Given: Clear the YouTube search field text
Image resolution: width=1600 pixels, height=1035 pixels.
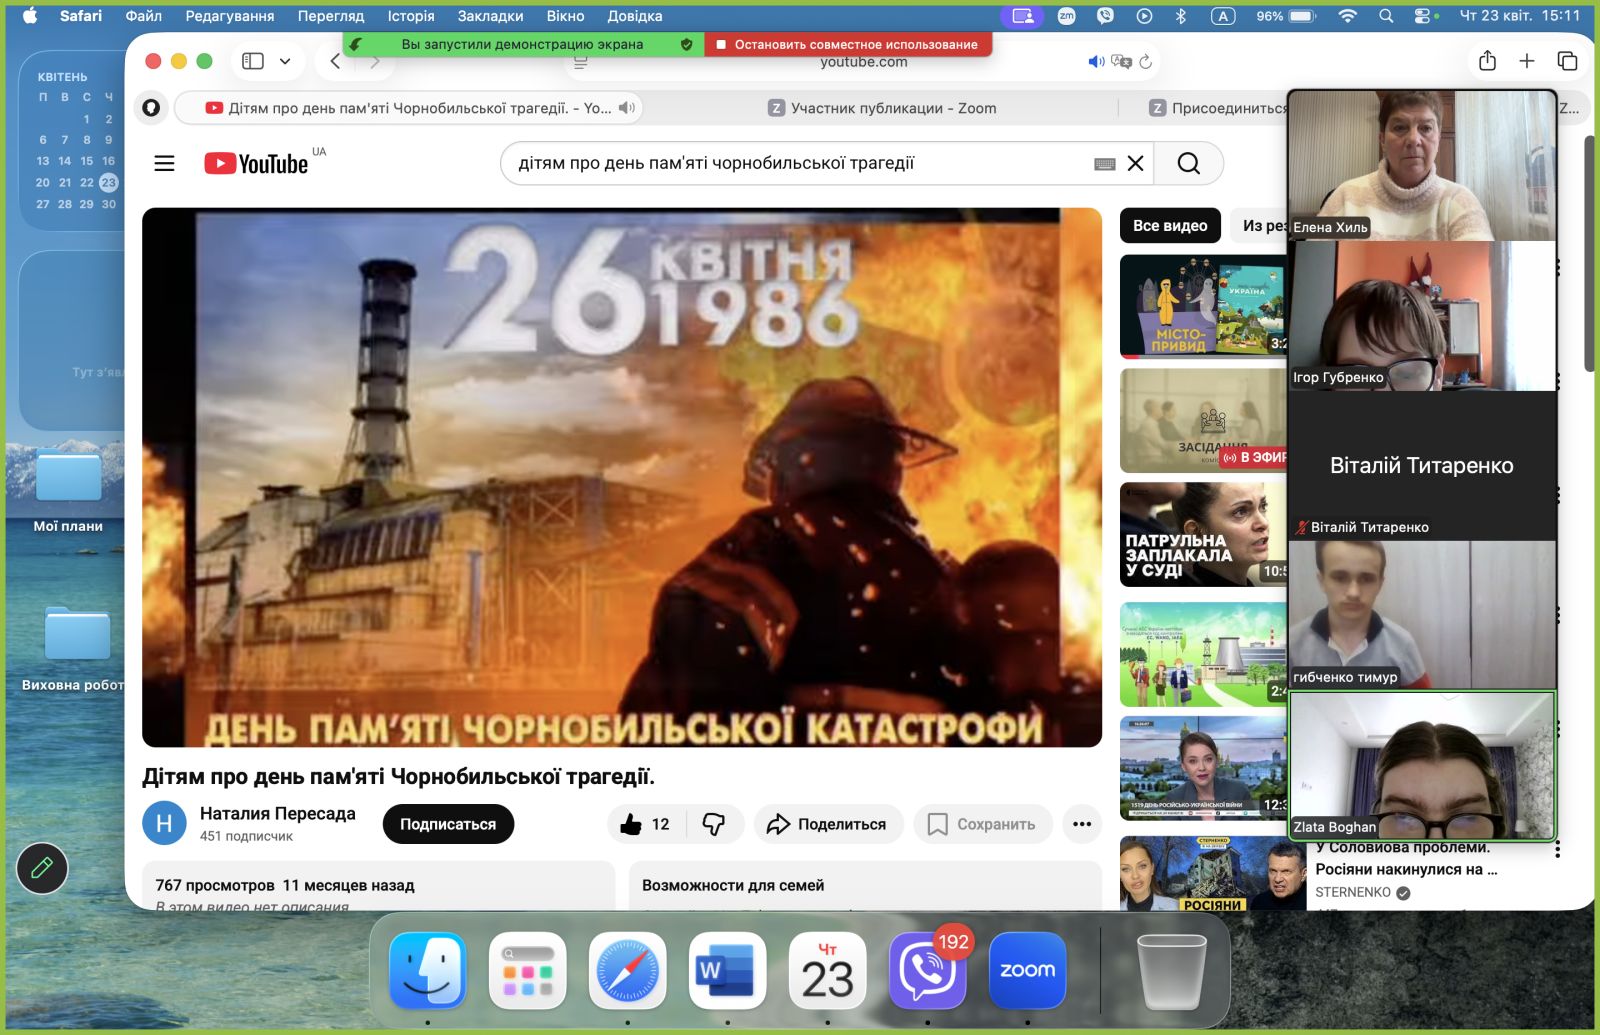Looking at the screenshot, I should pos(1135,163).
